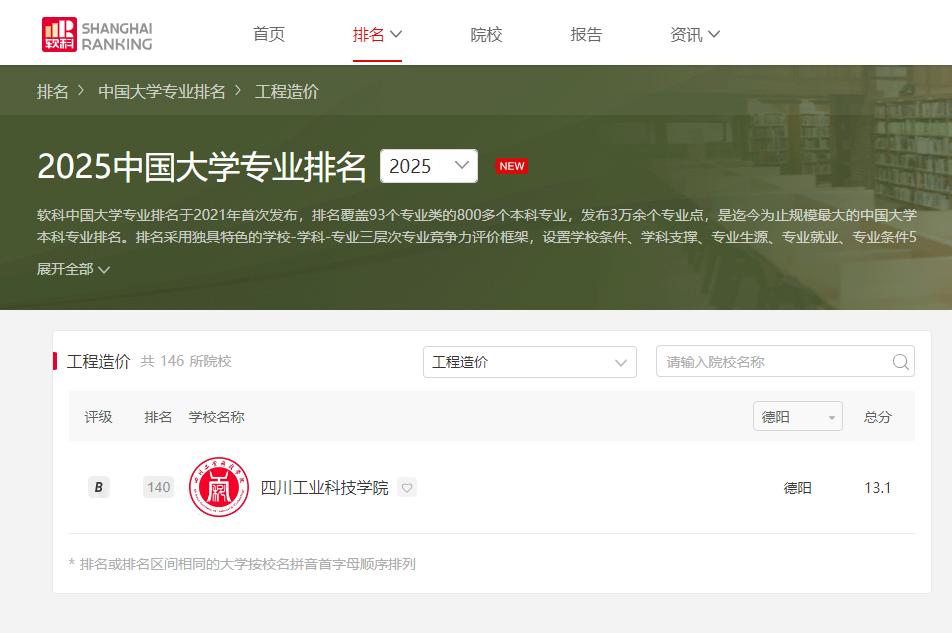The height and width of the screenshot is (633, 952).
Task: Click the 中国大学专业排名 breadcrumb link
Action: [x=162, y=91]
